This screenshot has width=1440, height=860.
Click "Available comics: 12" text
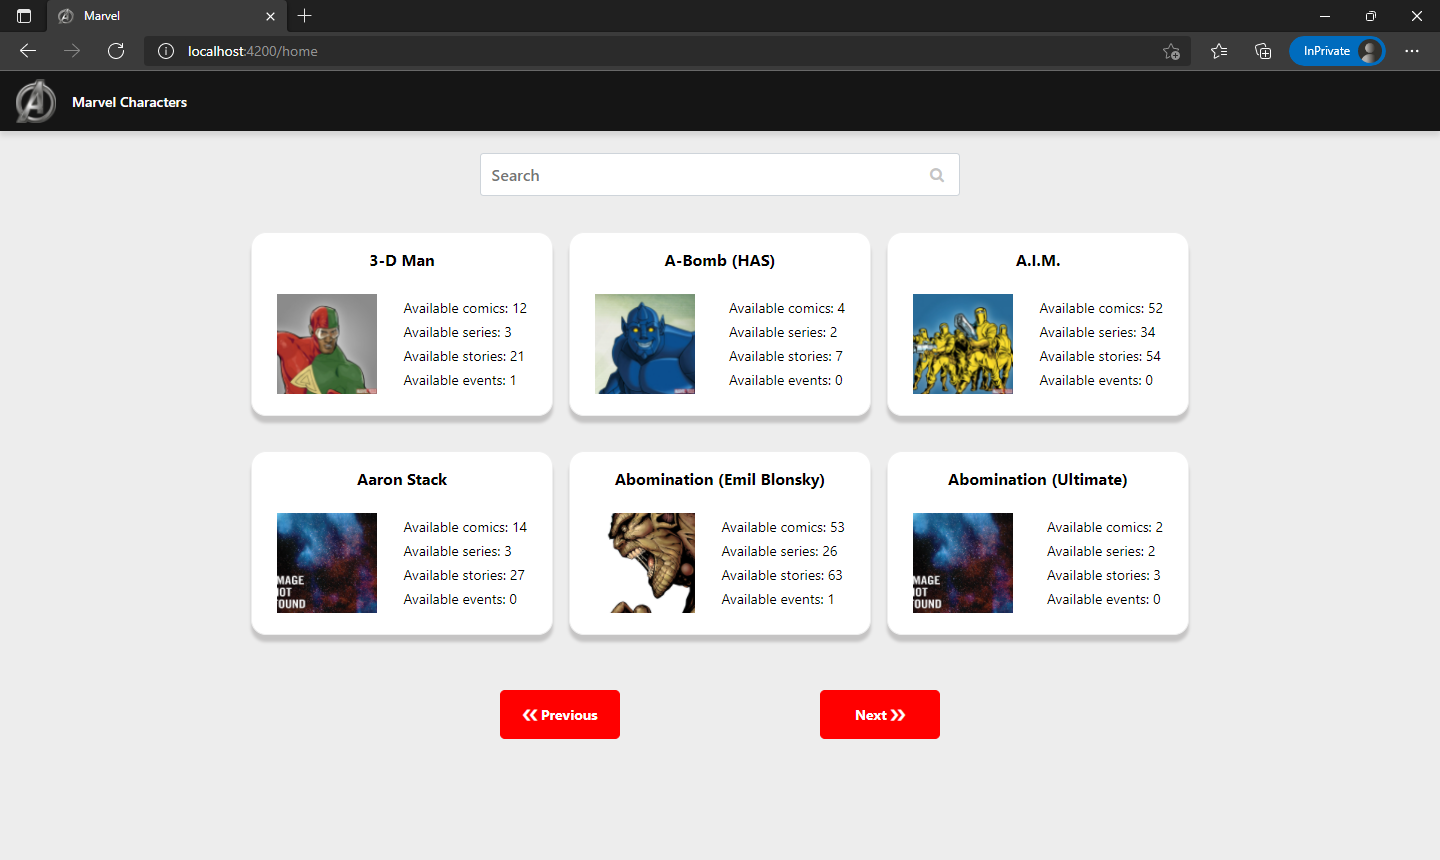[x=465, y=308]
